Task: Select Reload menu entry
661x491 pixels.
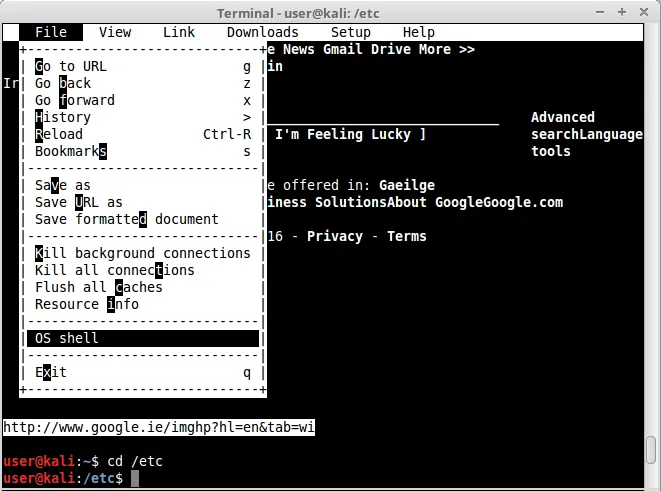Action: (143, 134)
